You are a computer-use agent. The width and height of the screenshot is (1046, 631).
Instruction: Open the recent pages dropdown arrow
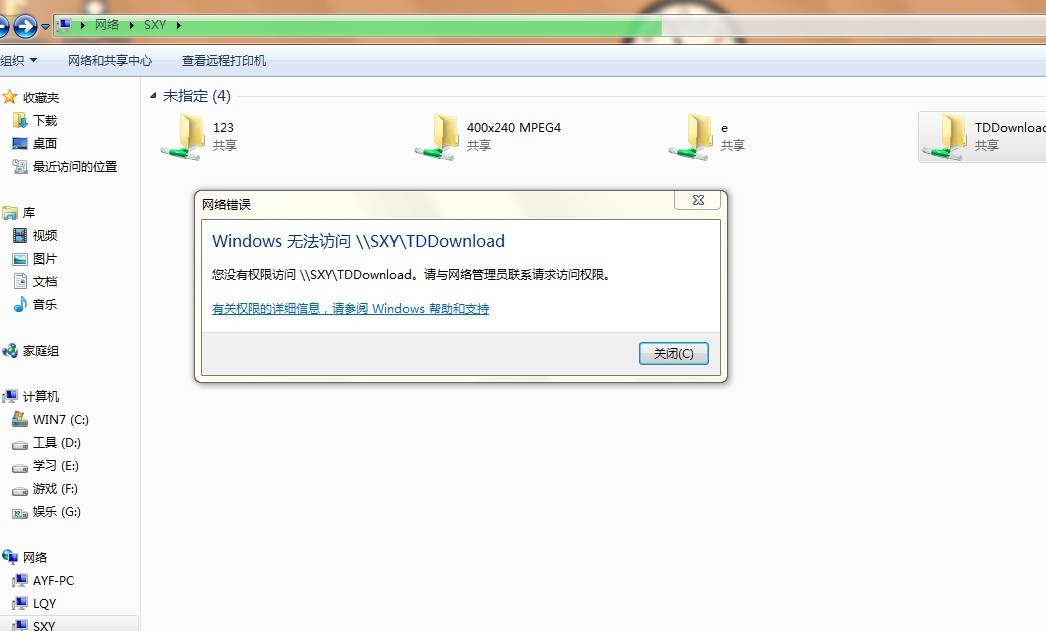45,27
